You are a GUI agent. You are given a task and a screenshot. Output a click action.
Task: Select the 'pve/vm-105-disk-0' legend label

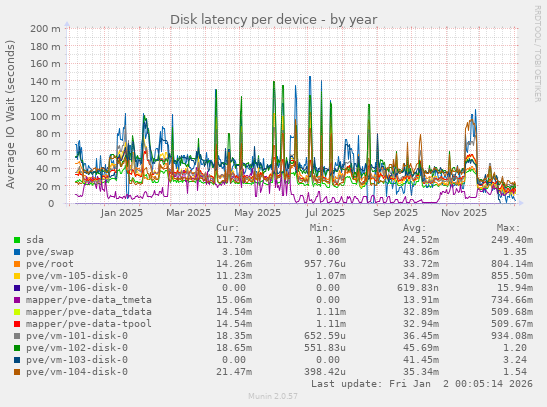pyautogui.click(x=77, y=276)
